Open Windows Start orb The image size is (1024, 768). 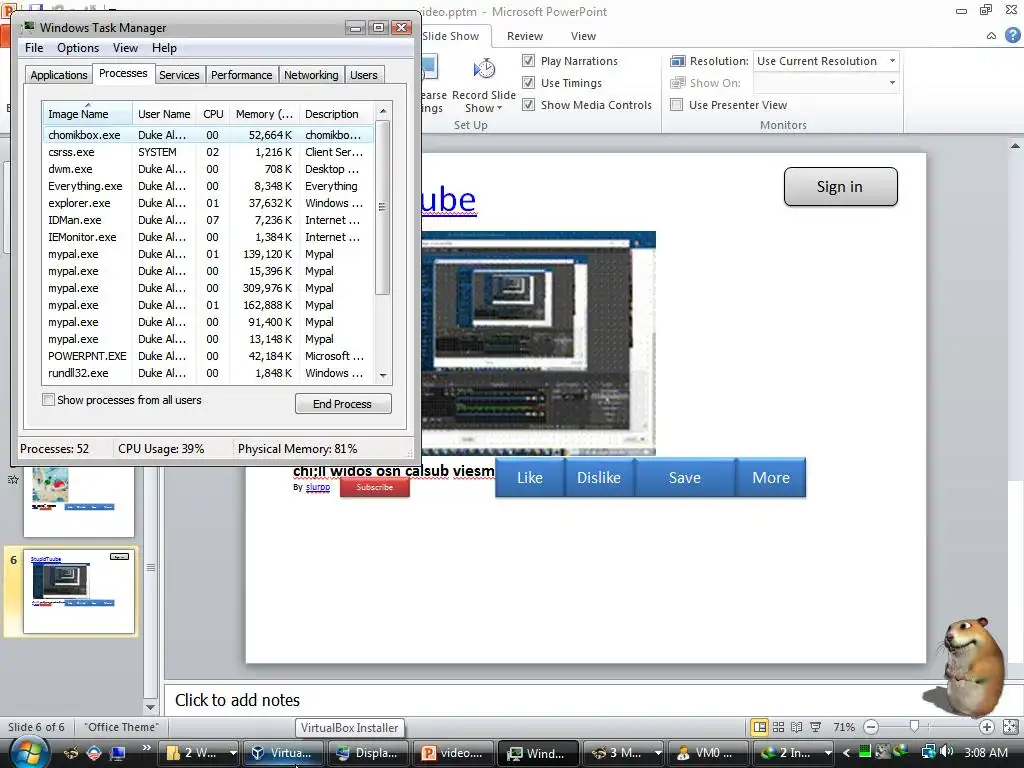[x=29, y=752]
